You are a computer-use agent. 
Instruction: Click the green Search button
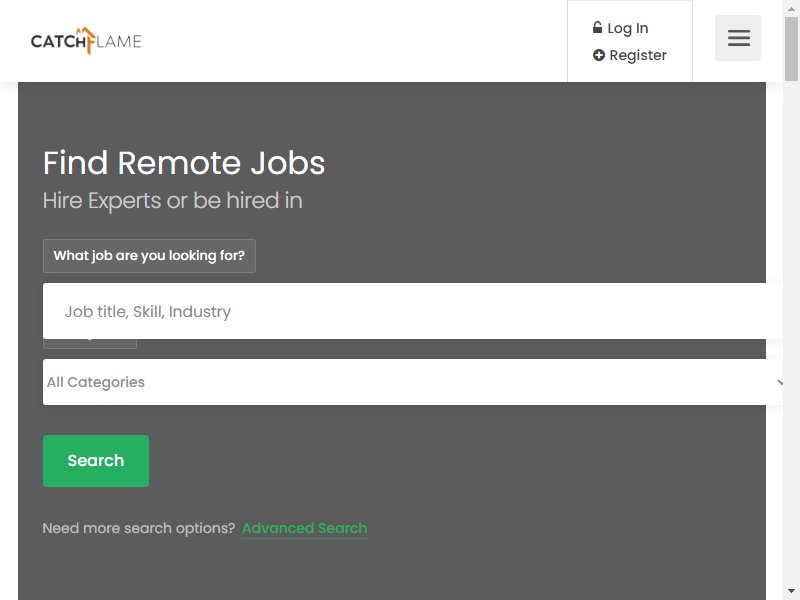click(x=96, y=461)
